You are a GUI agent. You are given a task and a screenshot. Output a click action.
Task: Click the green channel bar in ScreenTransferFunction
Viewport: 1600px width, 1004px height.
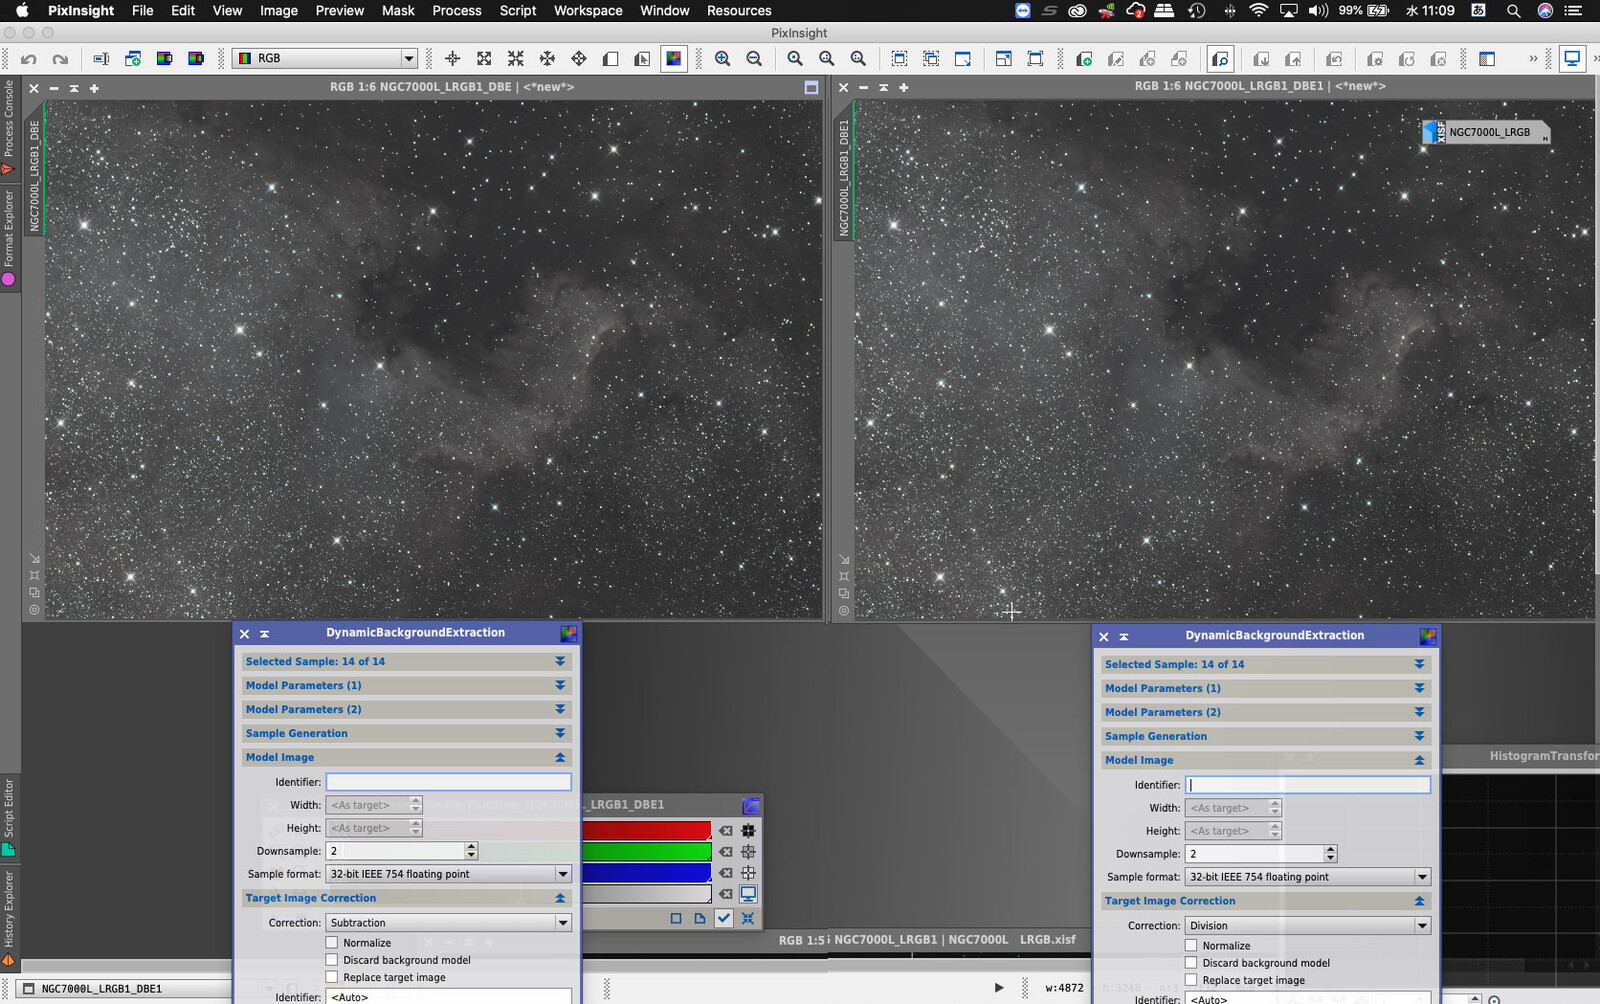coord(646,852)
